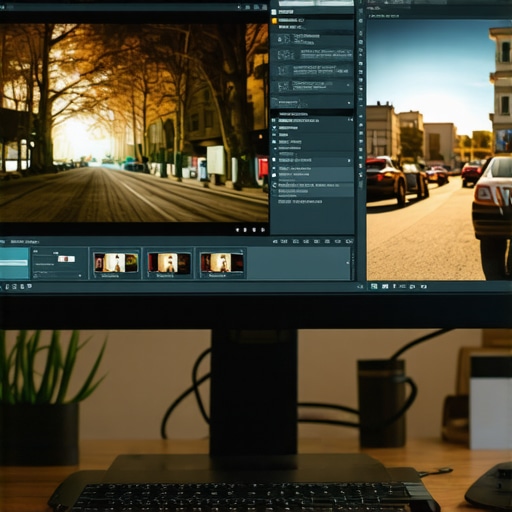Click the white square icon above the yellow folder icon
Image resolution: width=512 pixels, height=512 pixels.
[x=274, y=12]
